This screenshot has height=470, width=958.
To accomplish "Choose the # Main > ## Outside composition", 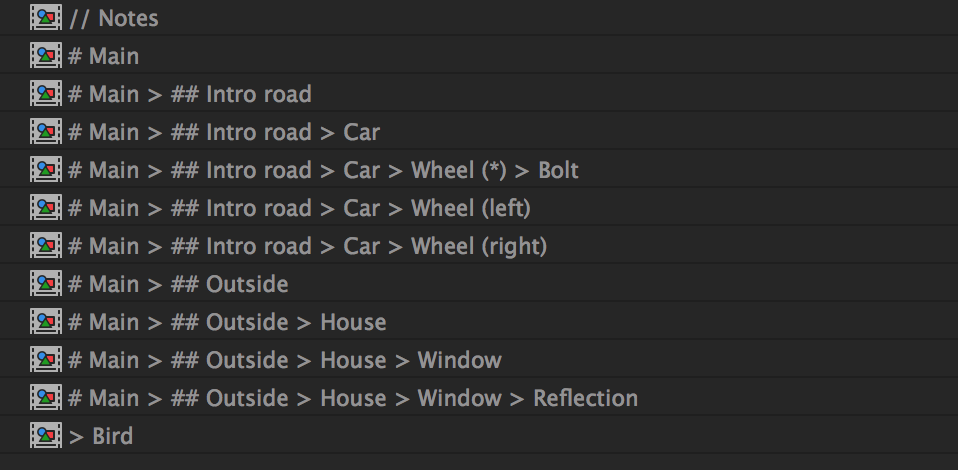I will tap(178, 284).
